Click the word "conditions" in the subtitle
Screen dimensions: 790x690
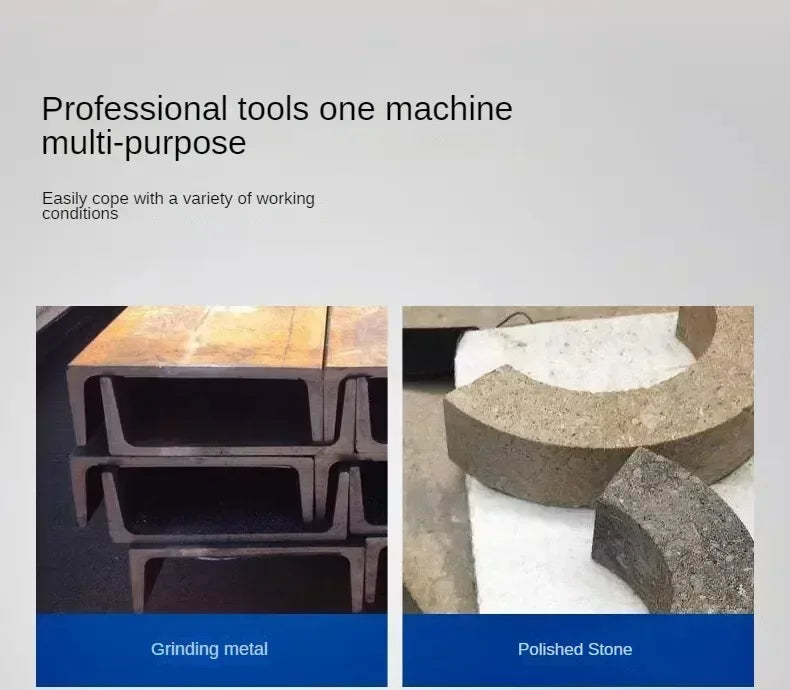pos(80,214)
